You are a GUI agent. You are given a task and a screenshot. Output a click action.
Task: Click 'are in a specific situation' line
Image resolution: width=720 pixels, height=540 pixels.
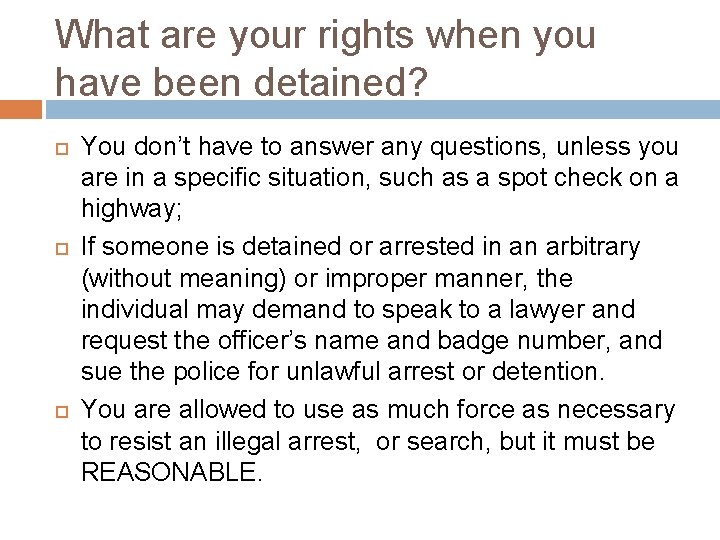(380, 178)
